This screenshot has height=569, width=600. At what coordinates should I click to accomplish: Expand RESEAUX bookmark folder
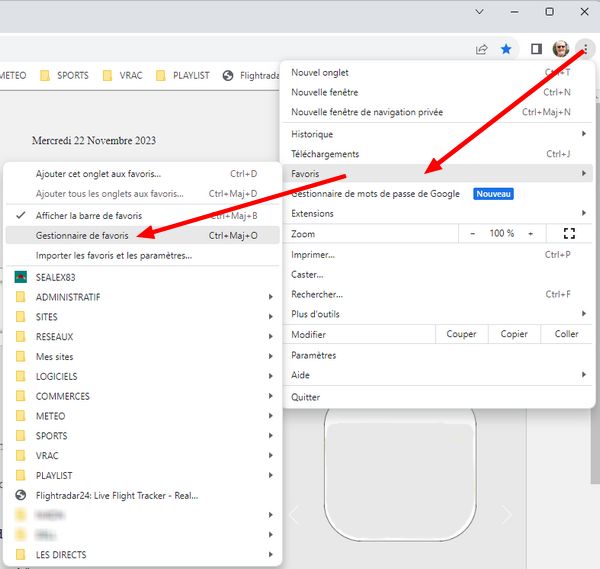[x=142, y=337]
